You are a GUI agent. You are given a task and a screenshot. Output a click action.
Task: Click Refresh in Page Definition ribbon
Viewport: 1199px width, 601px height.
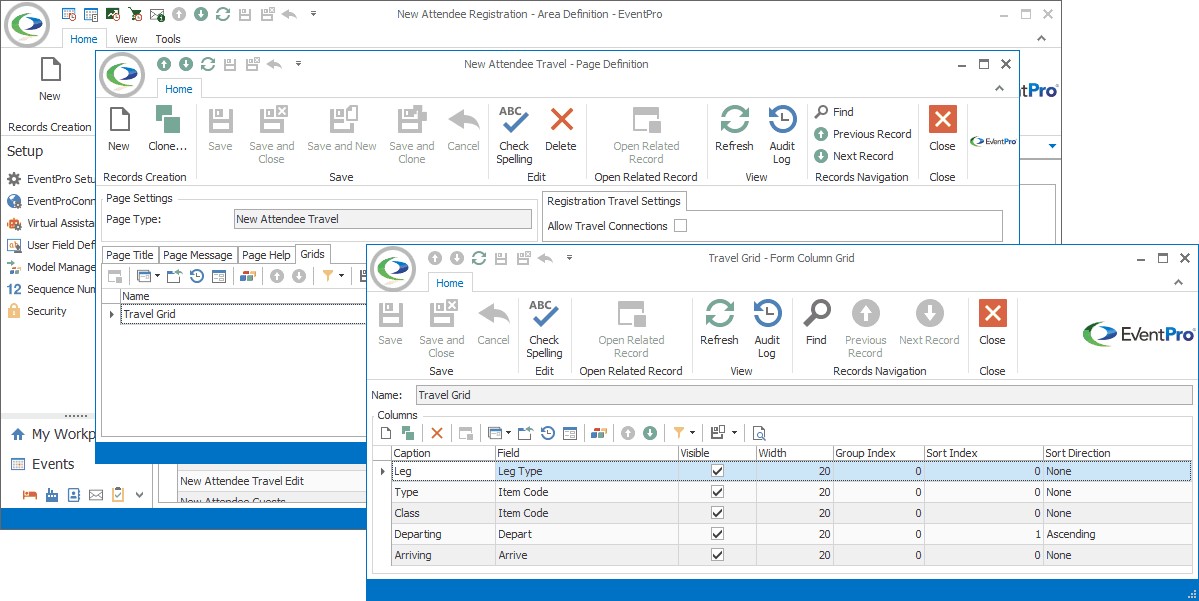click(734, 128)
